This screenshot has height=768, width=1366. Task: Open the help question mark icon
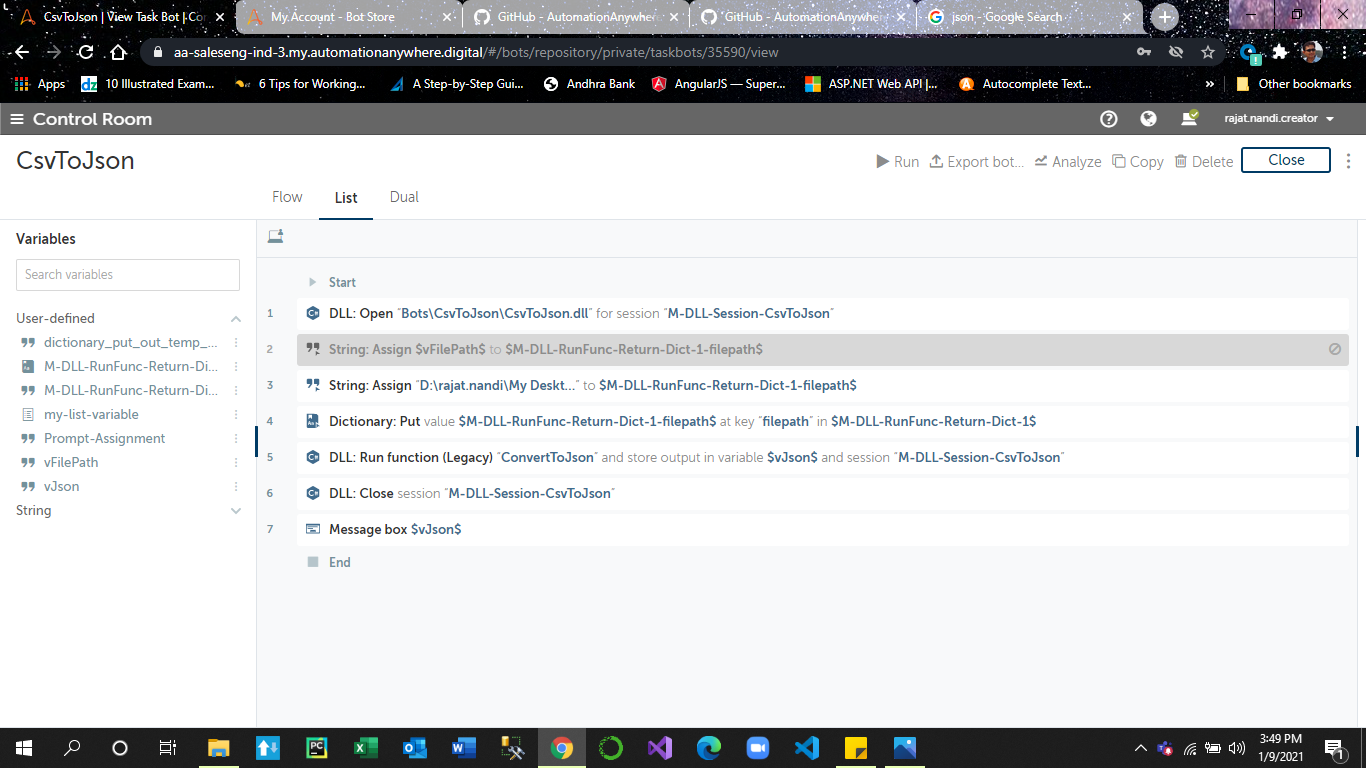1108,119
